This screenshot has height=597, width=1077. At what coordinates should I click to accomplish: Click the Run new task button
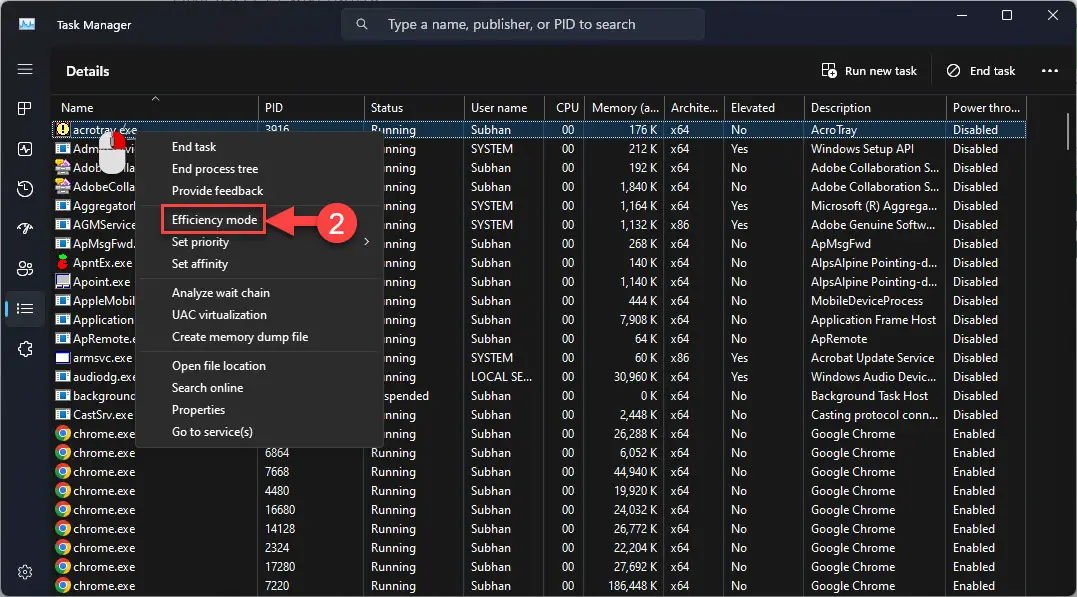[869, 71]
